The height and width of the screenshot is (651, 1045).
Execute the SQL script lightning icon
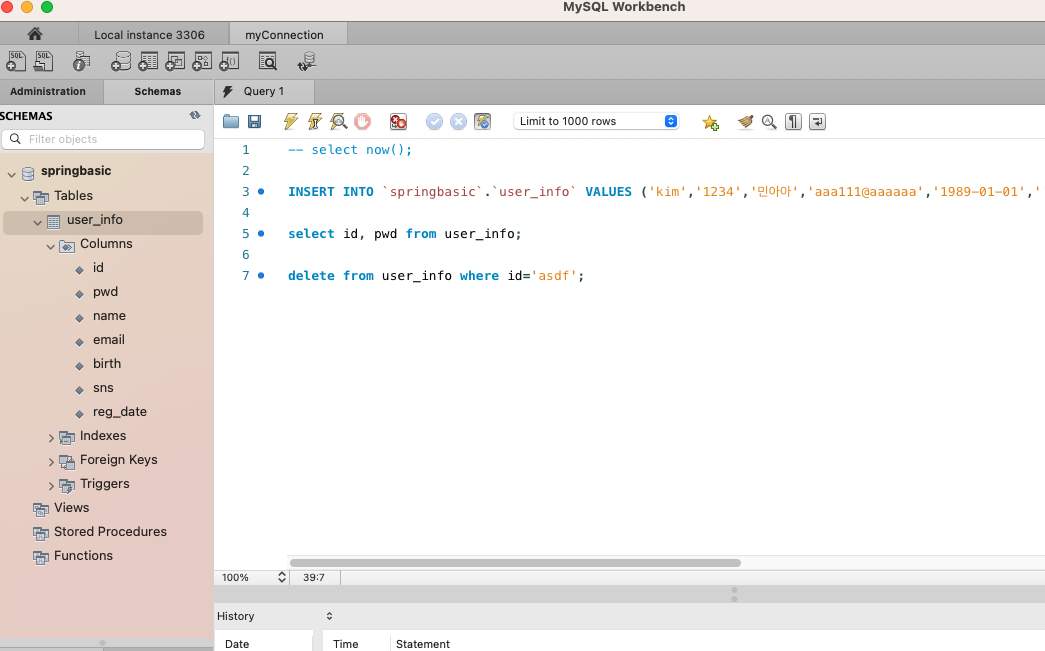point(291,121)
